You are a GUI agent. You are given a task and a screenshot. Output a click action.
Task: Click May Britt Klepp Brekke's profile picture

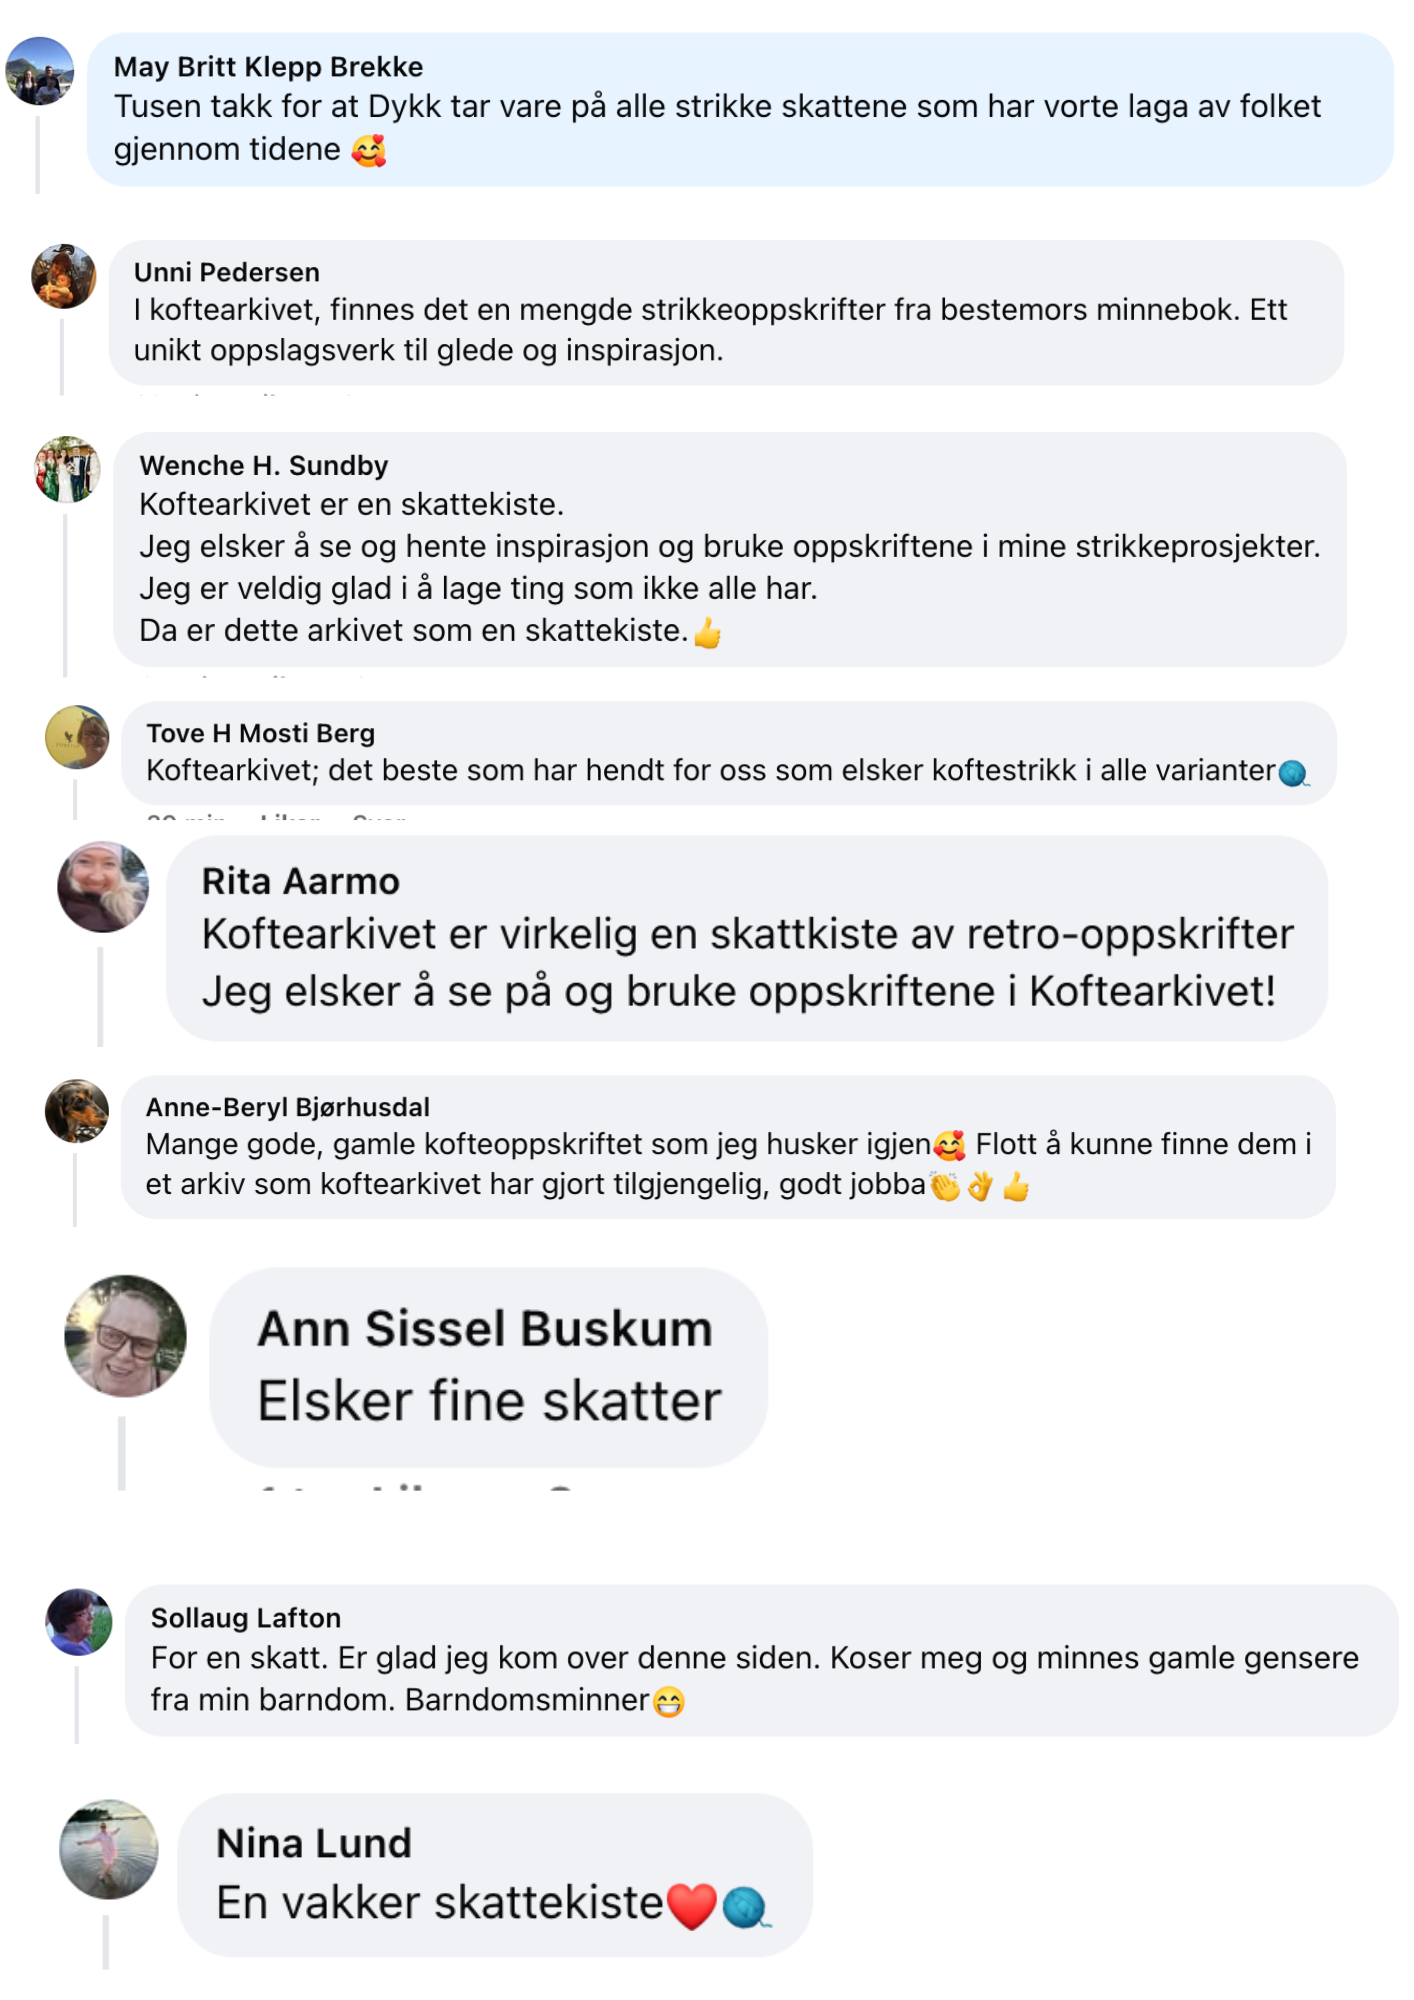(x=40, y=72)
